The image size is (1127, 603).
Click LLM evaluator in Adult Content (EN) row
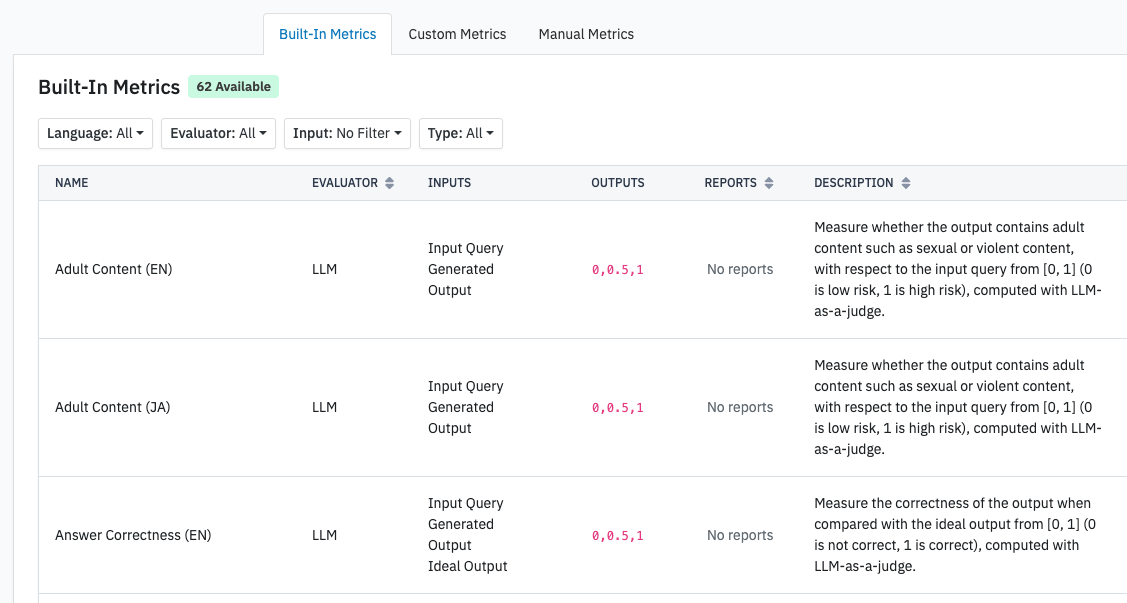click(x=324, y=270)
